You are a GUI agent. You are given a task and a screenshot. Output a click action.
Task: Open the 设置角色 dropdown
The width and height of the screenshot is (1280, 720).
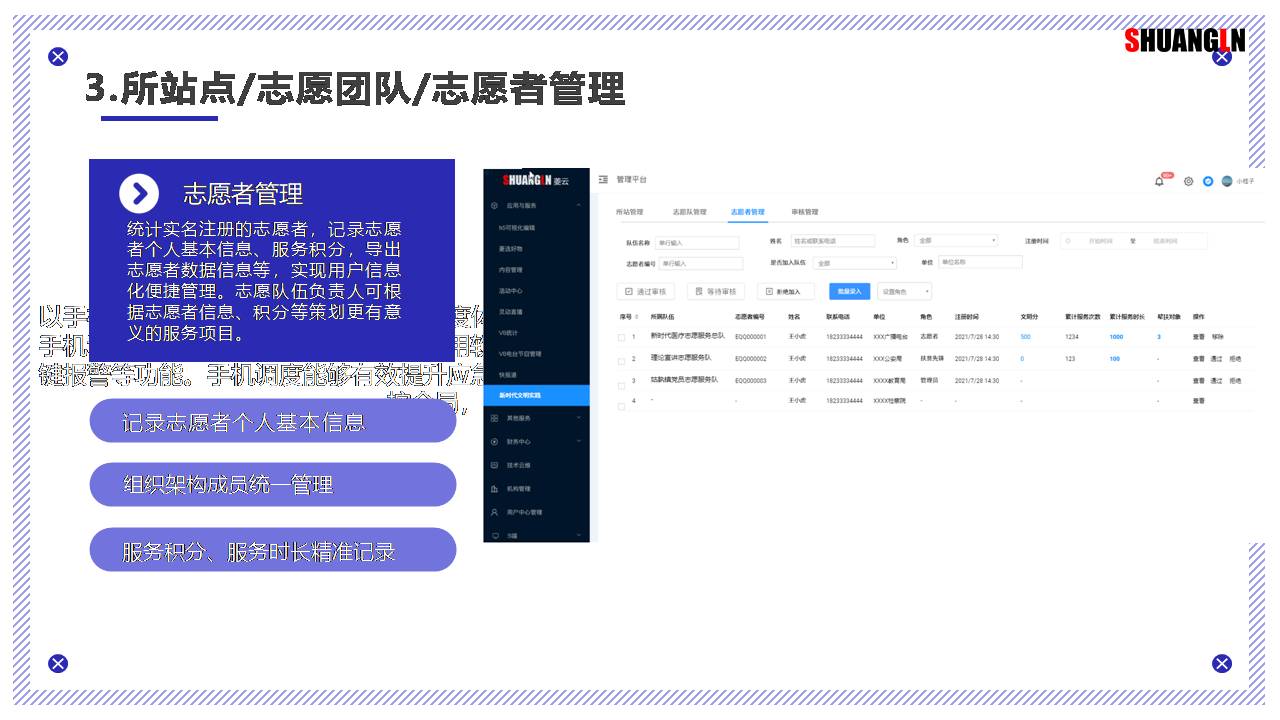[x=905, y=291]
